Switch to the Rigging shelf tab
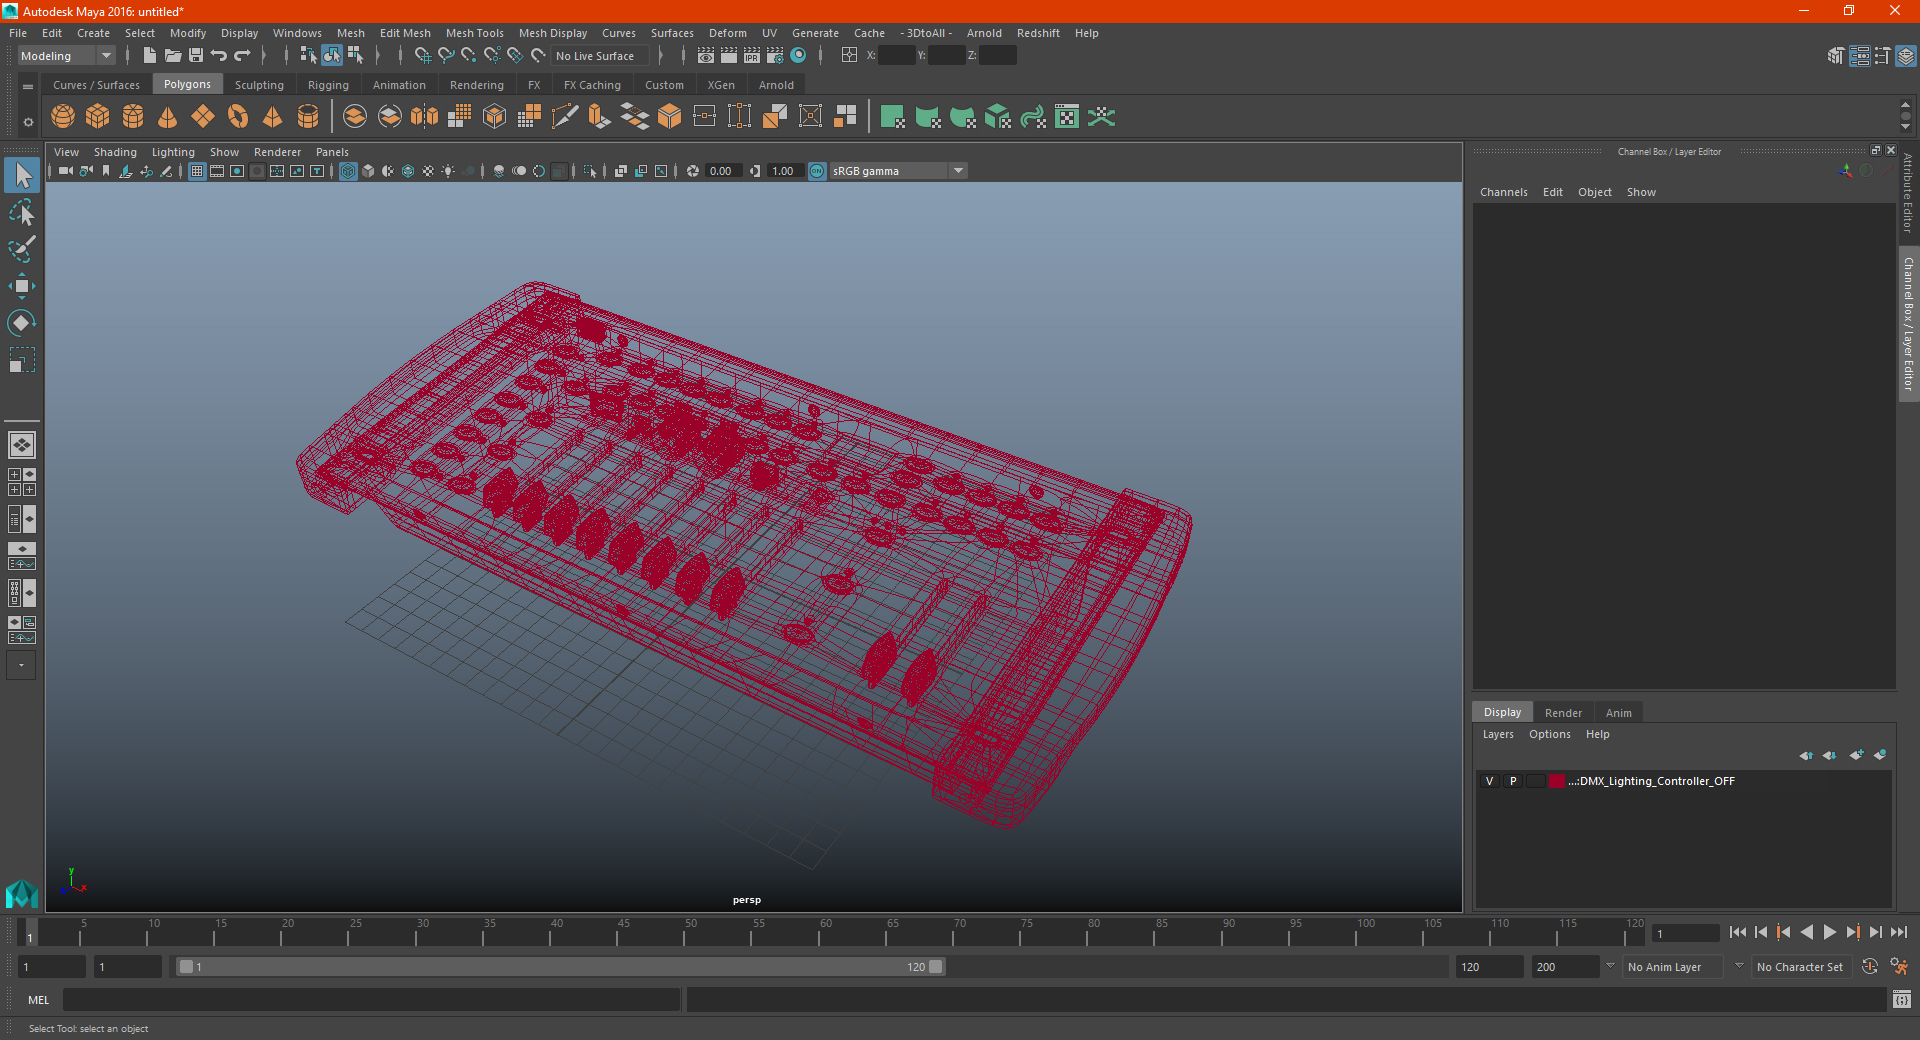Image resolution: width=1920 pixels, height=1040 pixels. point(328,85)
